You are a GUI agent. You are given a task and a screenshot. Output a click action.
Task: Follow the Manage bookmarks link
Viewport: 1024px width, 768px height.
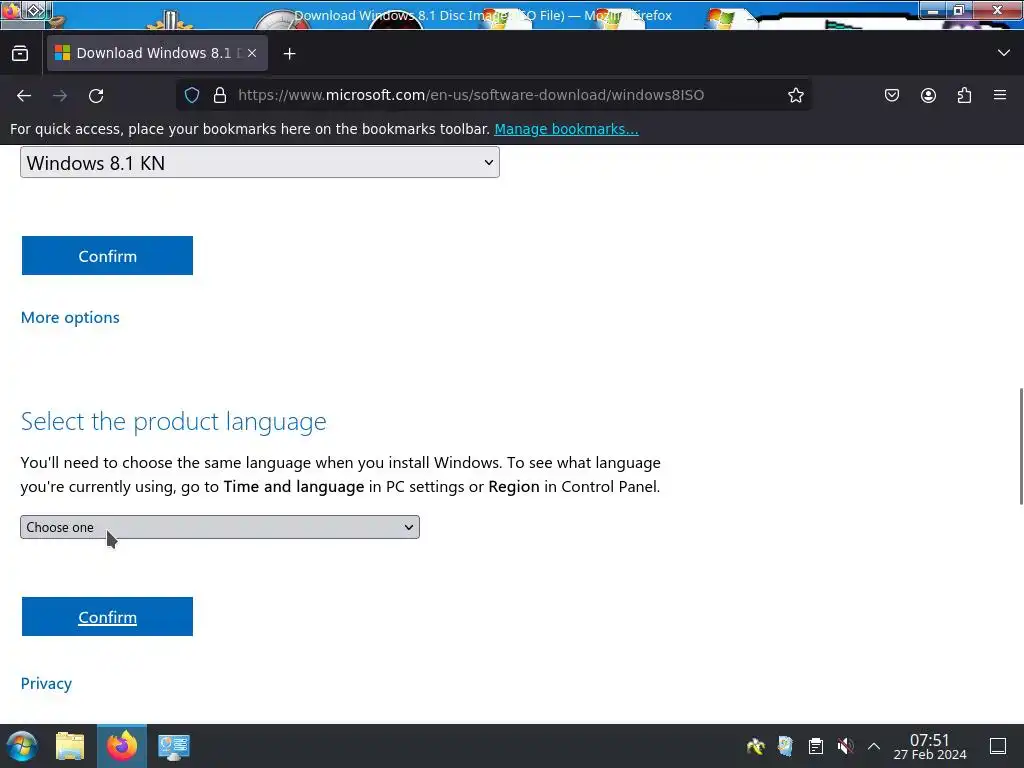566,129
